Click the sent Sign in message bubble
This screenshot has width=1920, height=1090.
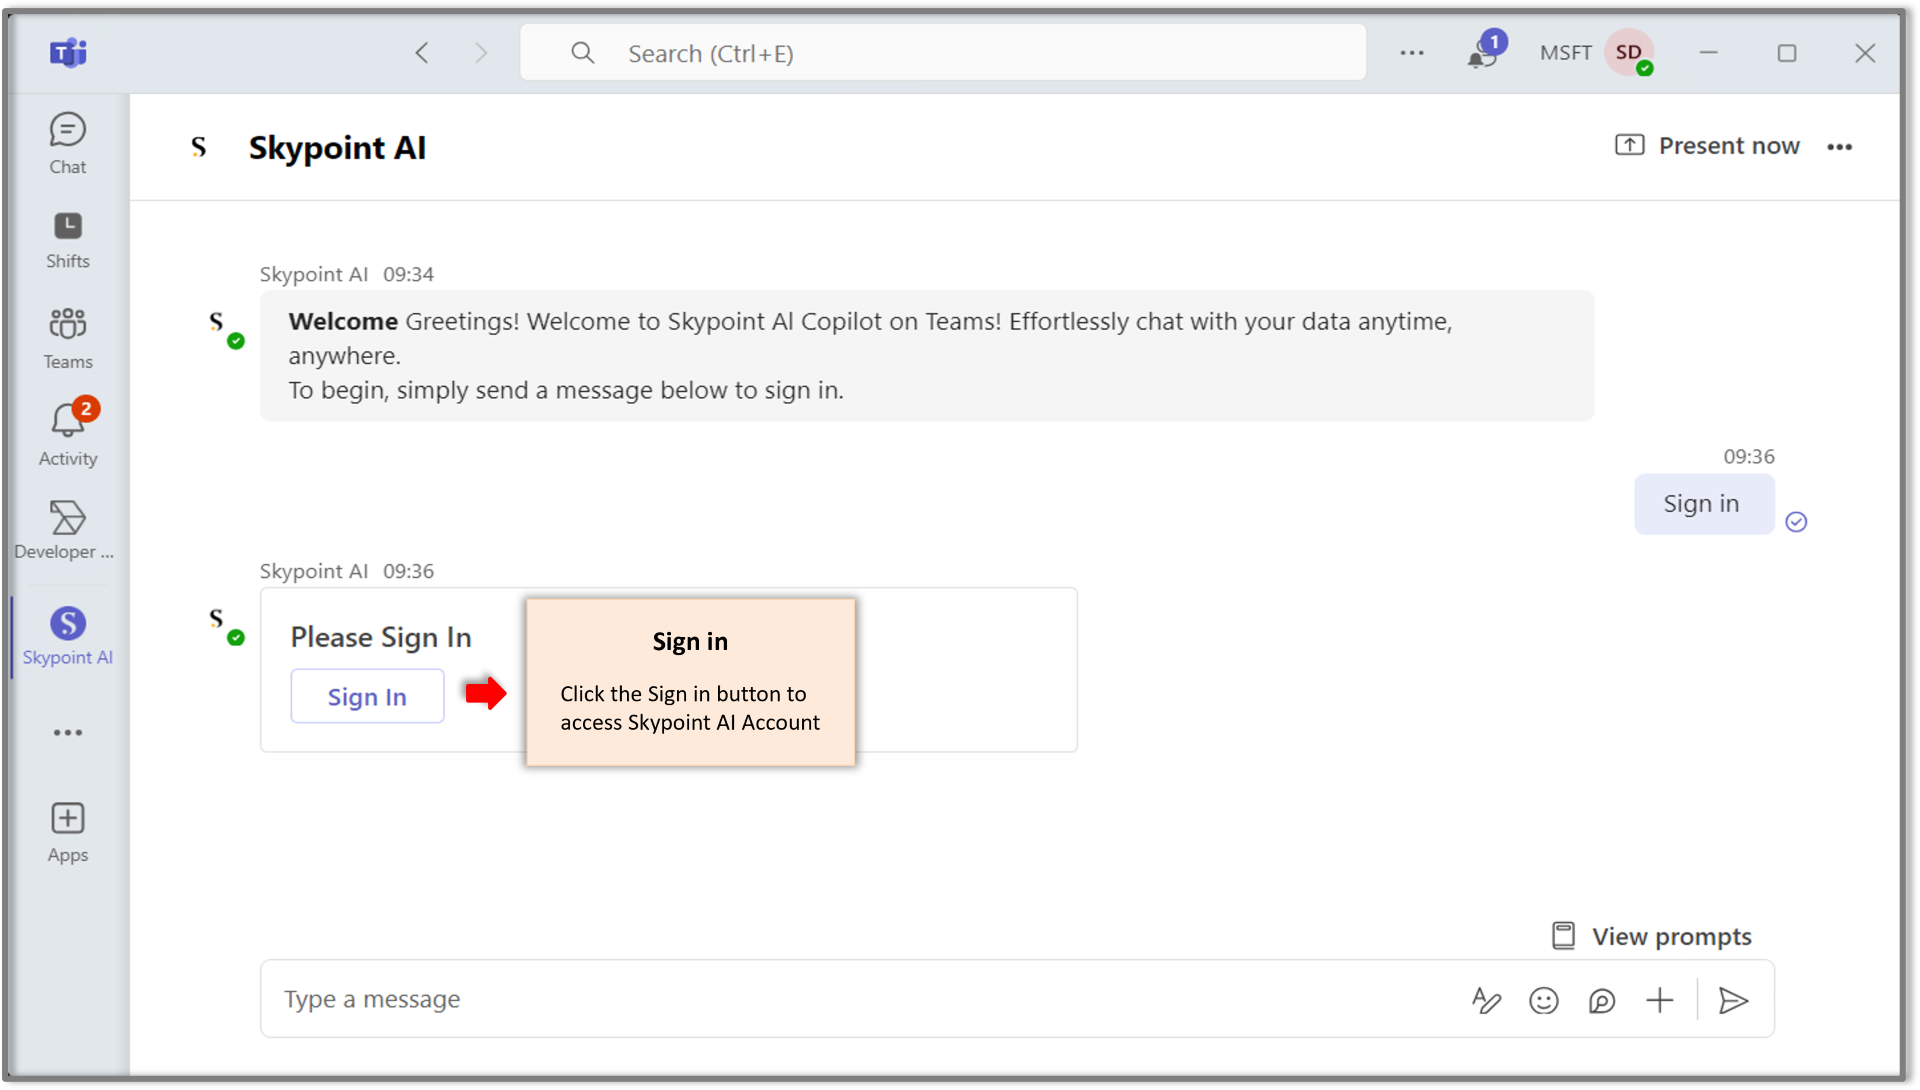click(x=1704, y=504)
